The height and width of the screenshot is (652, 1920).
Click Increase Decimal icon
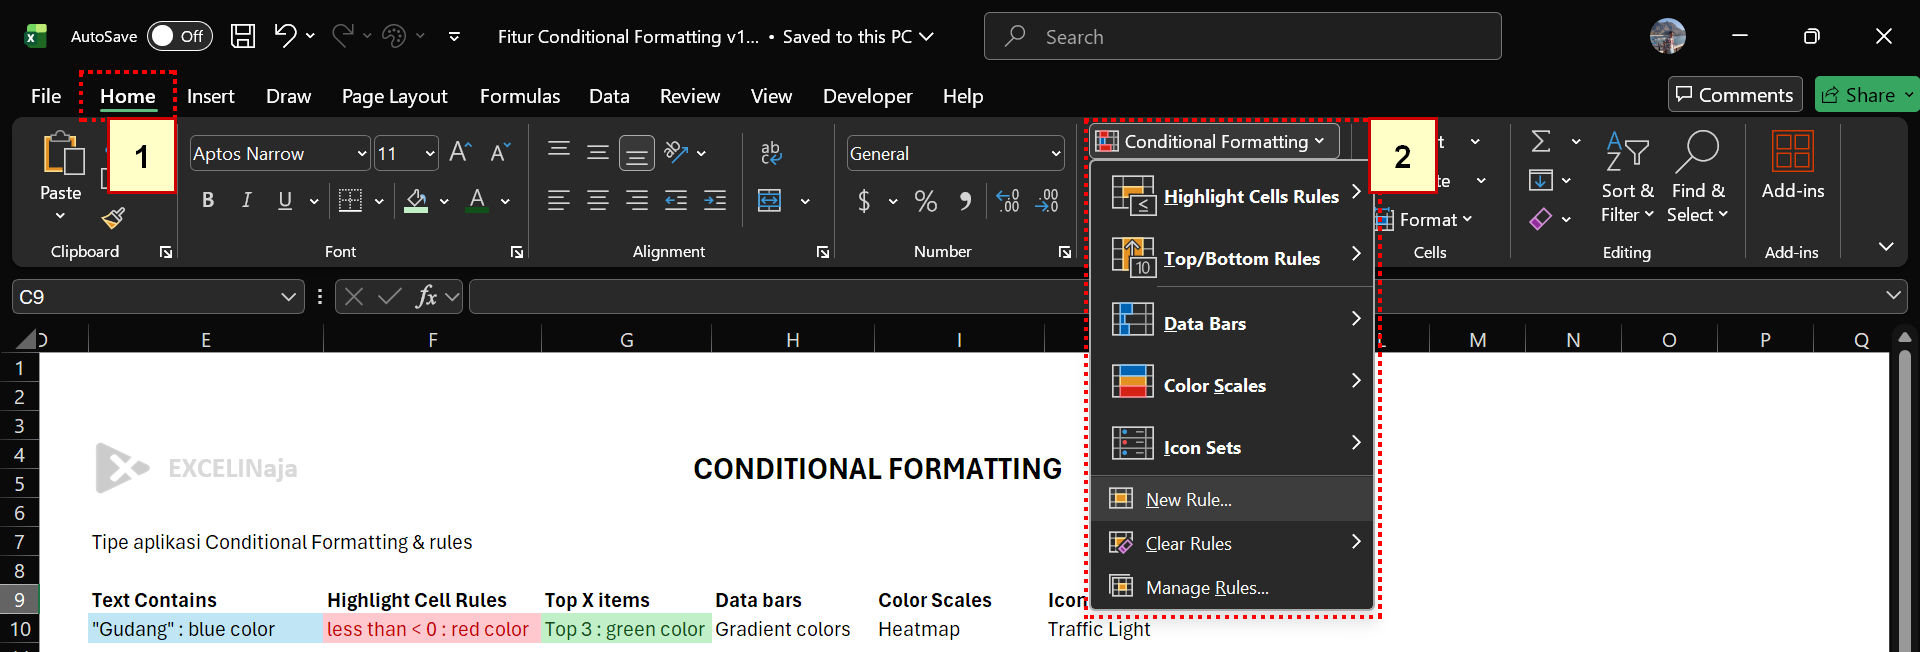(1008, 201)
